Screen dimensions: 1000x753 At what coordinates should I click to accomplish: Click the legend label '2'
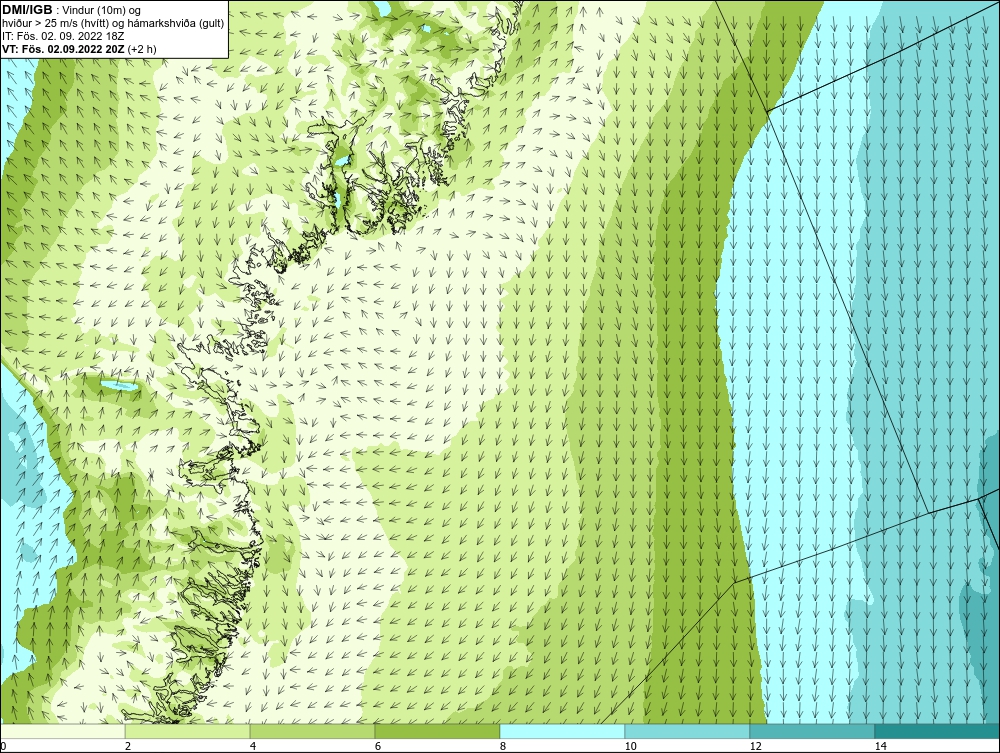click(x=128, y=746)
